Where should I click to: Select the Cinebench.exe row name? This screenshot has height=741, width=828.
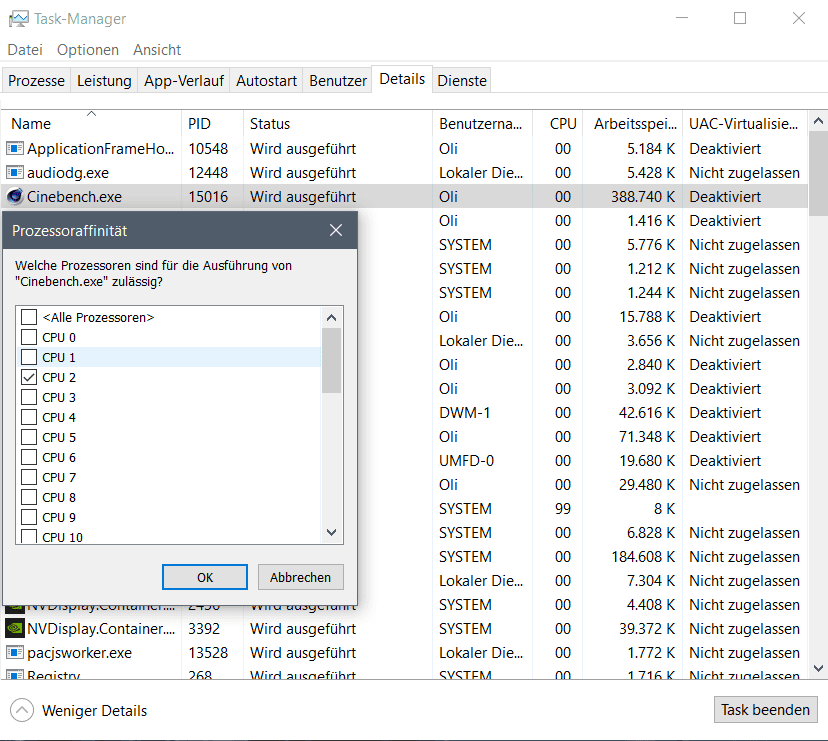pos(74,197)
